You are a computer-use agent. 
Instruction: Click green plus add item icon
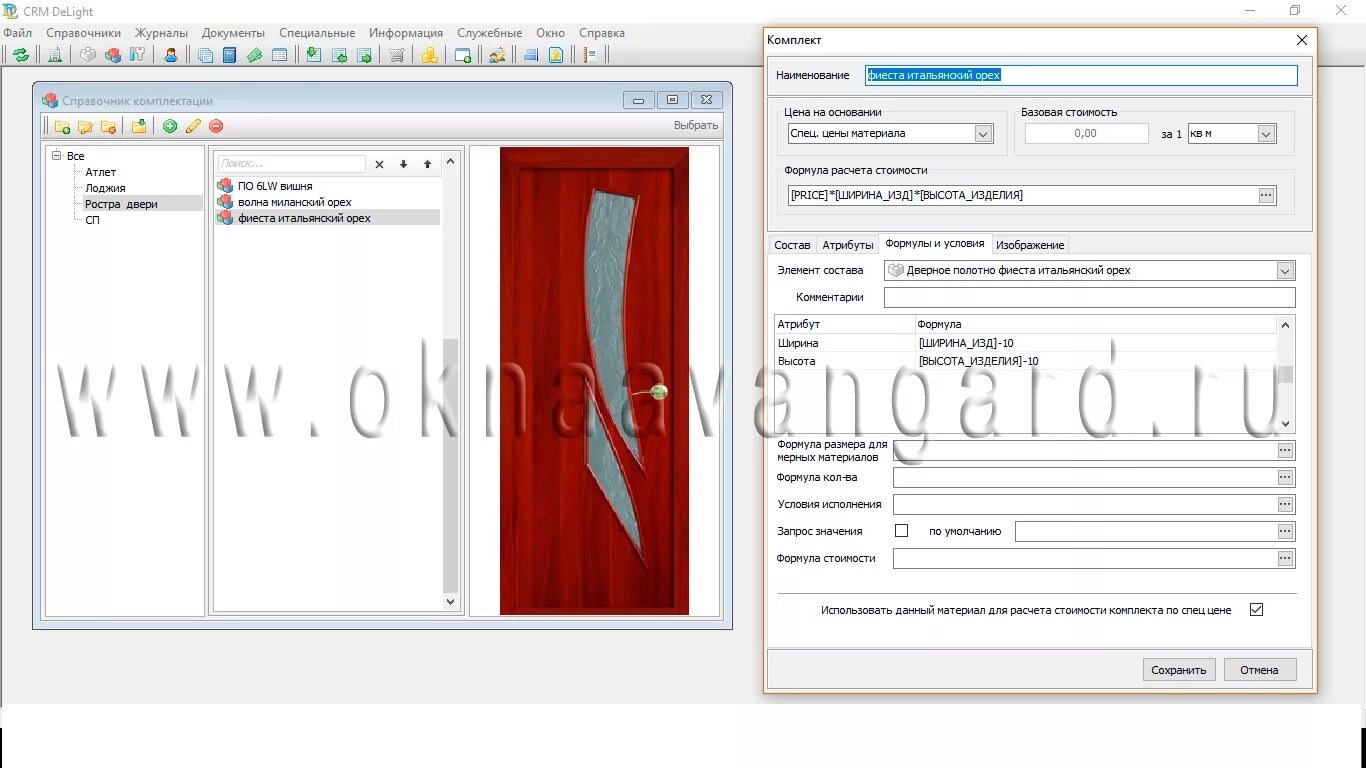click(170, 126)
